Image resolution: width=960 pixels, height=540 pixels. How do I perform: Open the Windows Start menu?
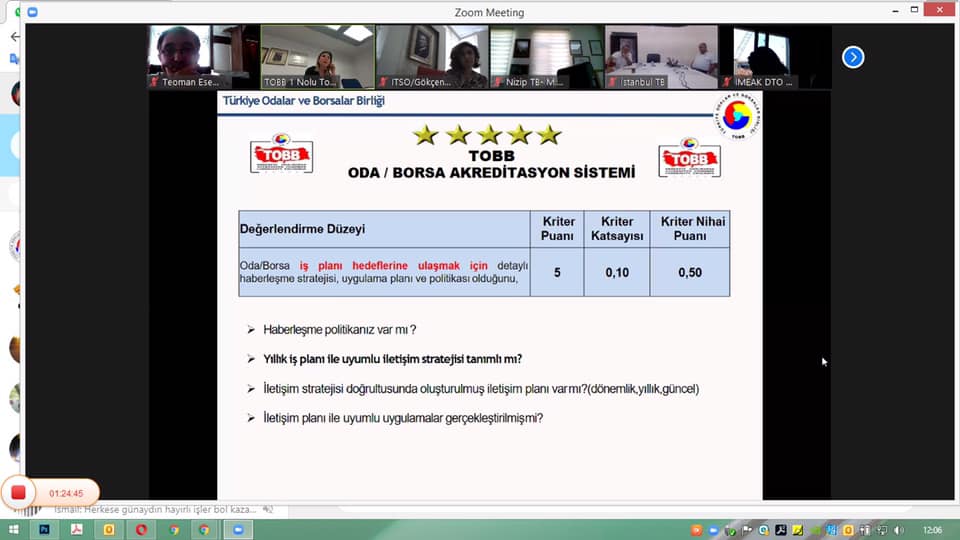click(14, 529)
